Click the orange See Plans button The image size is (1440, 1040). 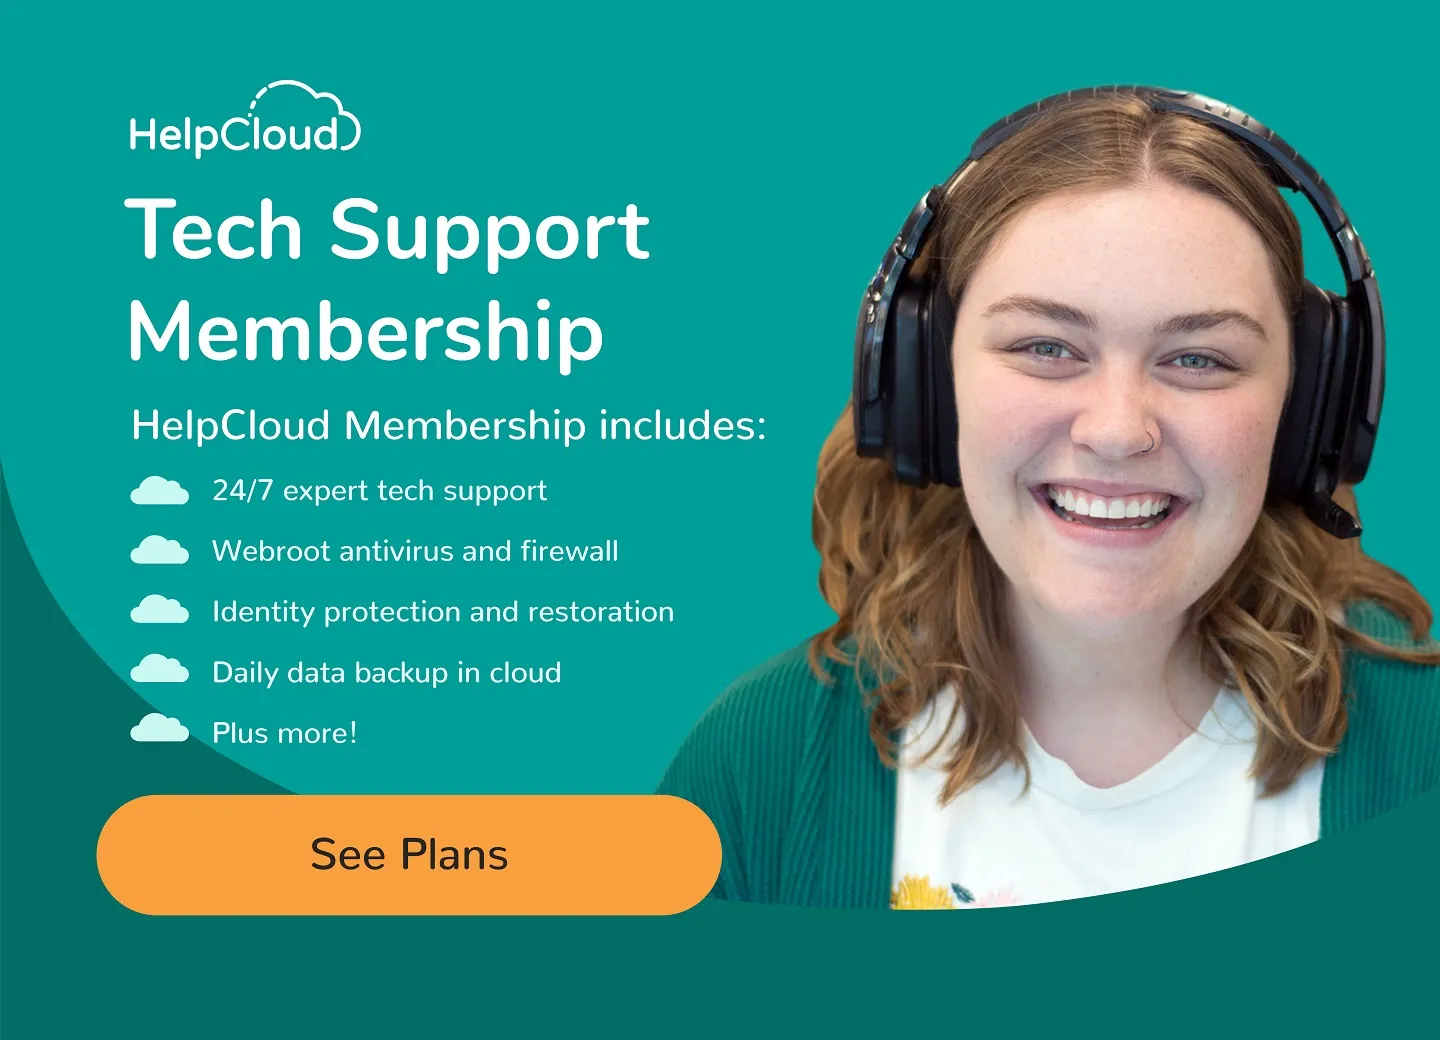[409, 855]
